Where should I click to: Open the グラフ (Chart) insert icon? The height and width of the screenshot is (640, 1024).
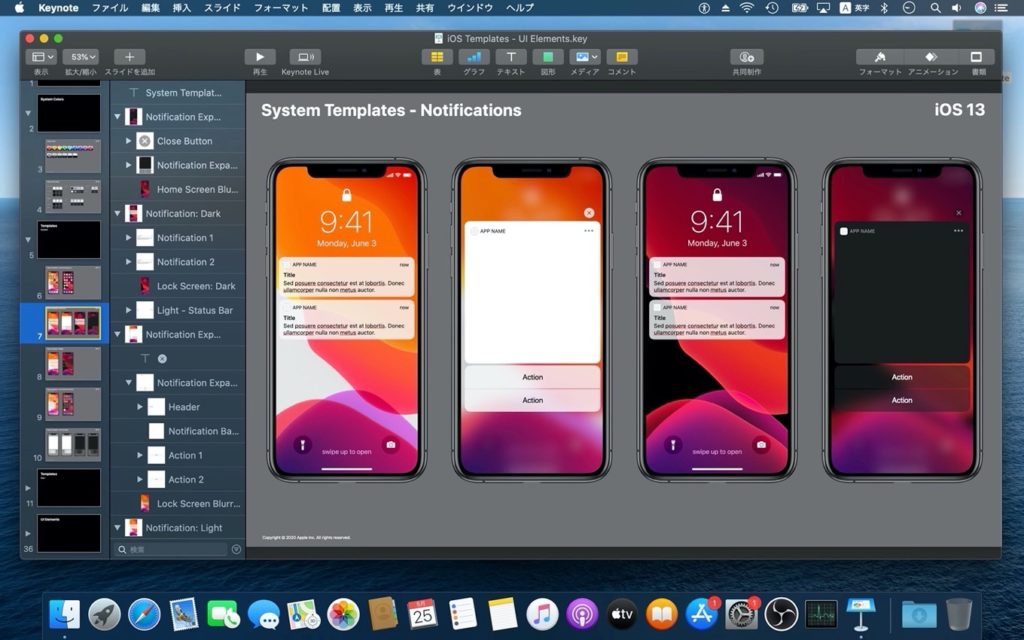click(x=472, y=58)
